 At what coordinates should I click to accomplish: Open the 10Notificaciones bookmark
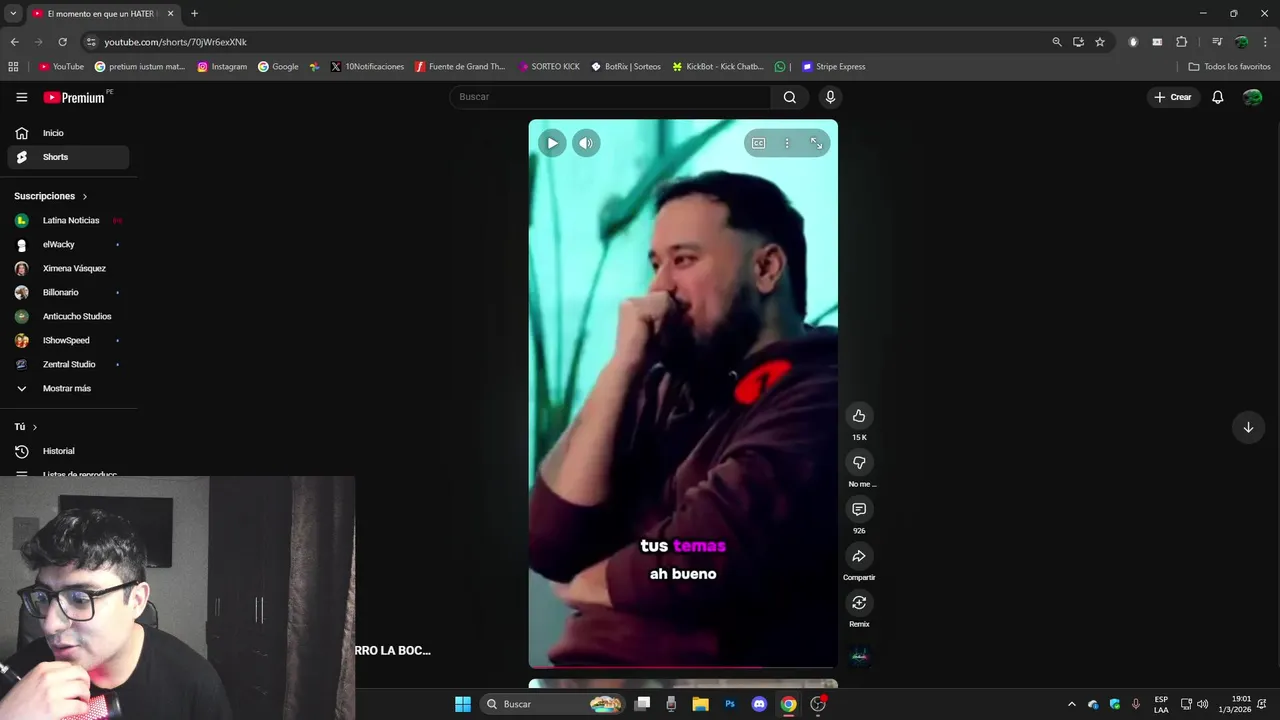click(367, 67)
